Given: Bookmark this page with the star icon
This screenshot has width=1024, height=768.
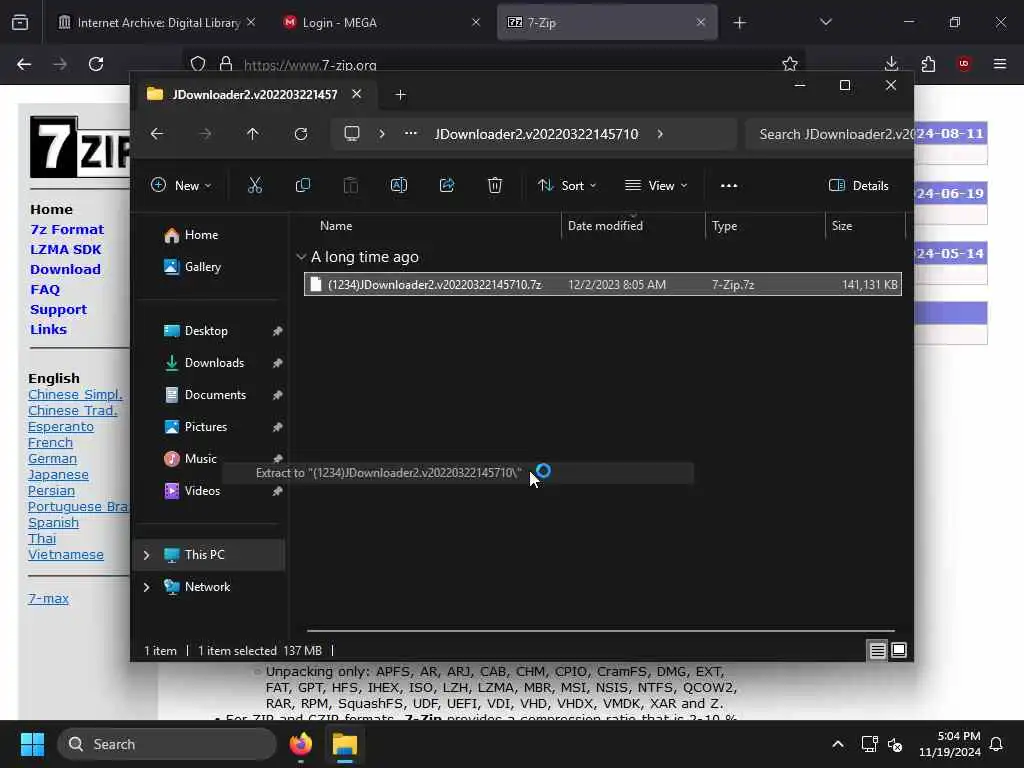Looking at the screenshot, I should pos(790,64).
